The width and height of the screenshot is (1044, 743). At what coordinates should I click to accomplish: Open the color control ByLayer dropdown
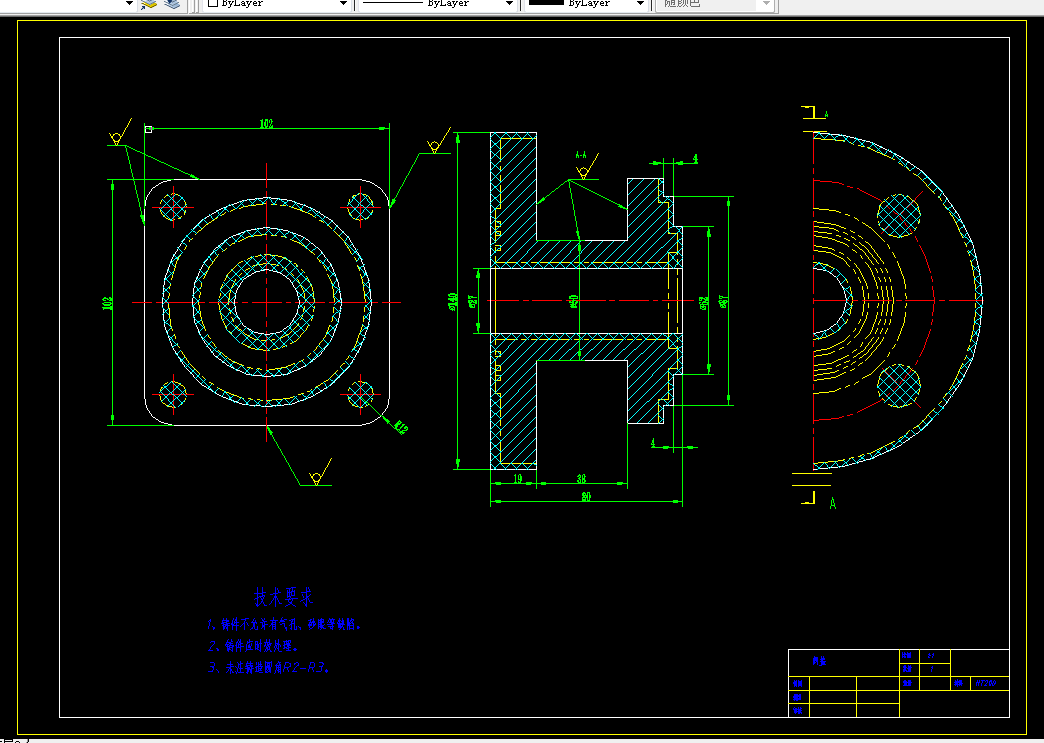pyautogui.click(x=277, y=4)
